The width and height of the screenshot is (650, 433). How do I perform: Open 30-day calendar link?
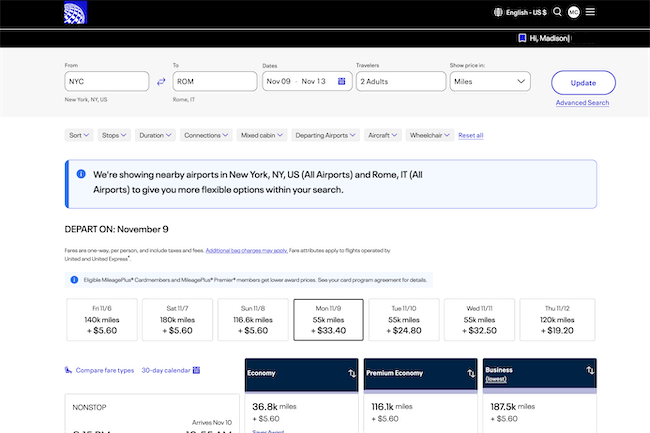166,370
